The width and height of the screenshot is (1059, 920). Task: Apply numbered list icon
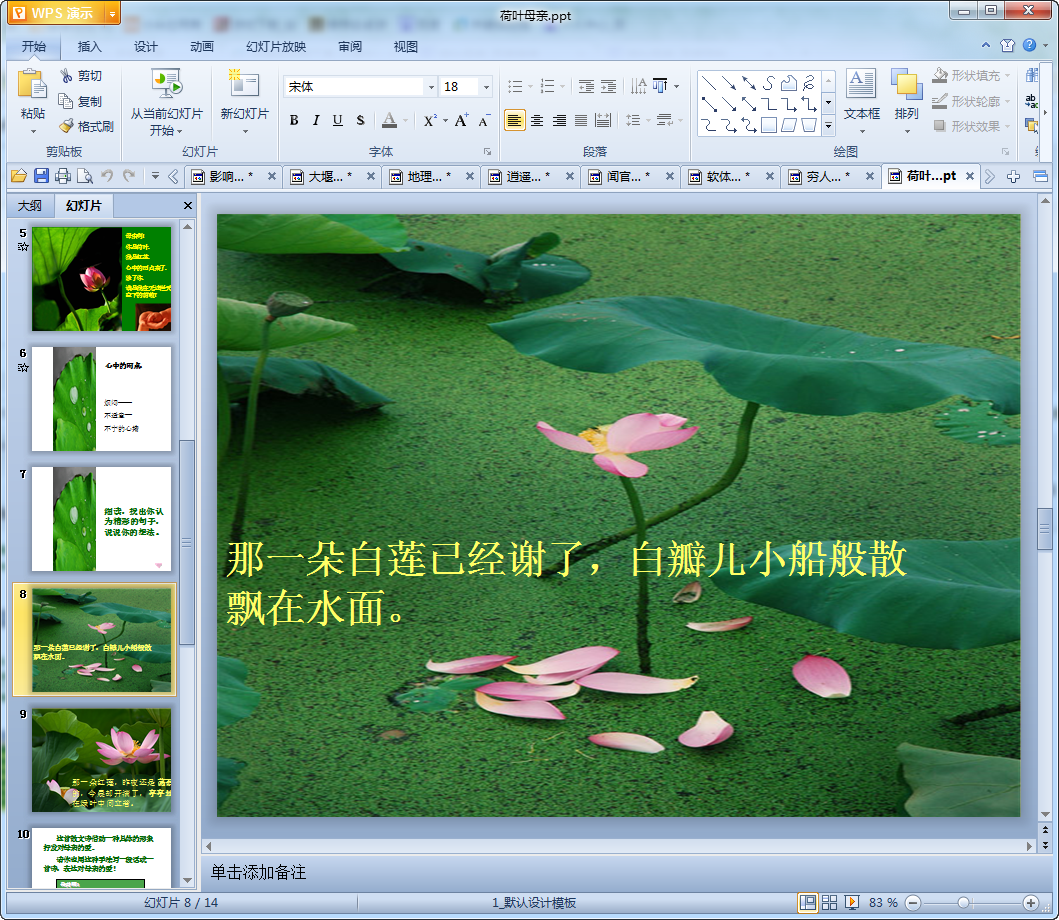coord(548,86)
